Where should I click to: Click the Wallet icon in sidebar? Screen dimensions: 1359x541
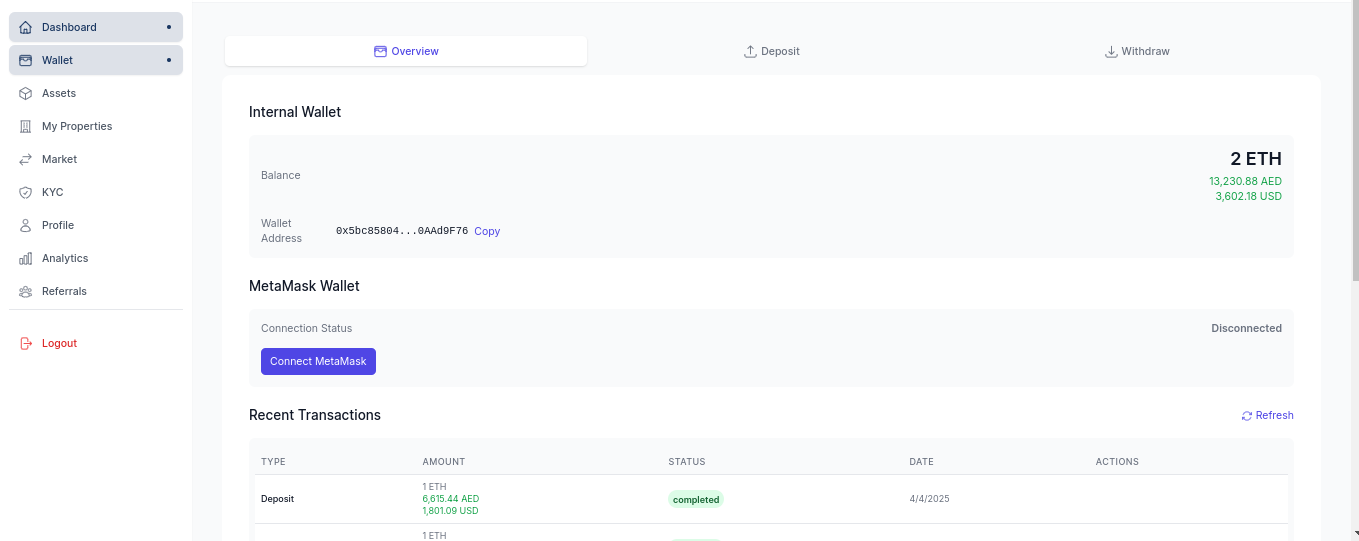tap(26, 60)
